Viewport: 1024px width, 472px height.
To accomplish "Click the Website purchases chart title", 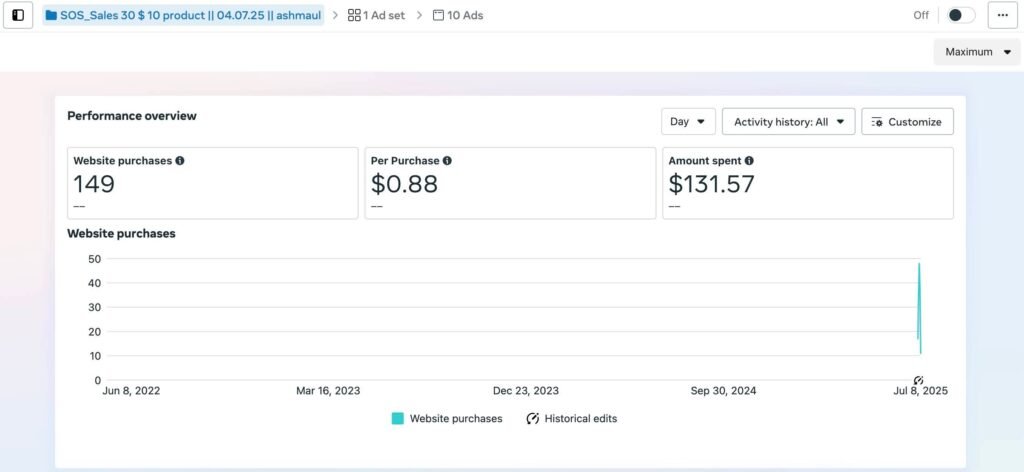I will click(x=121, y=234).
